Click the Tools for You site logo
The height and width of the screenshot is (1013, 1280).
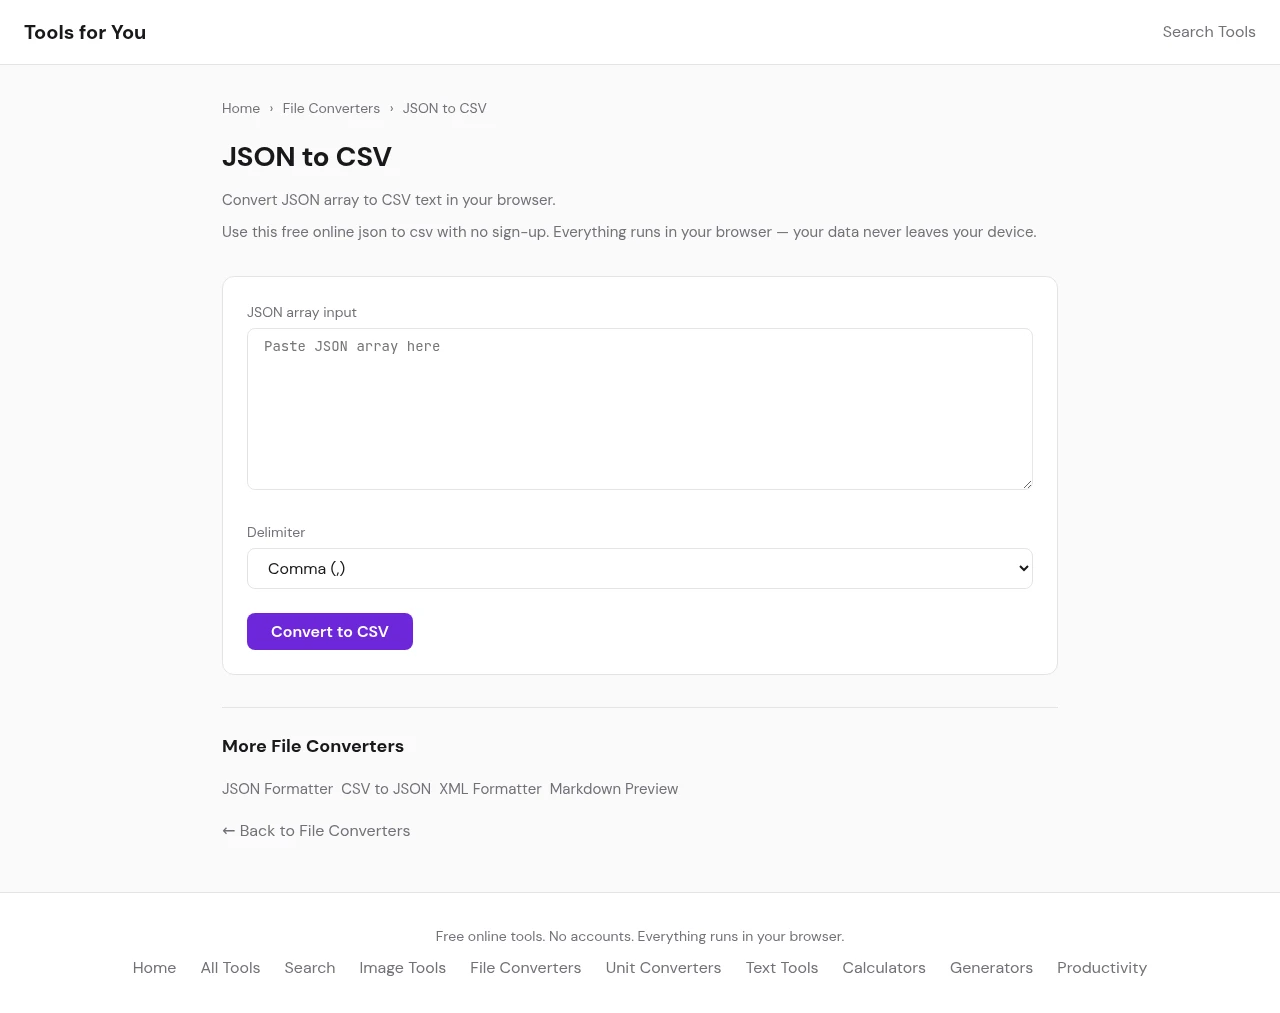point(85,32)
